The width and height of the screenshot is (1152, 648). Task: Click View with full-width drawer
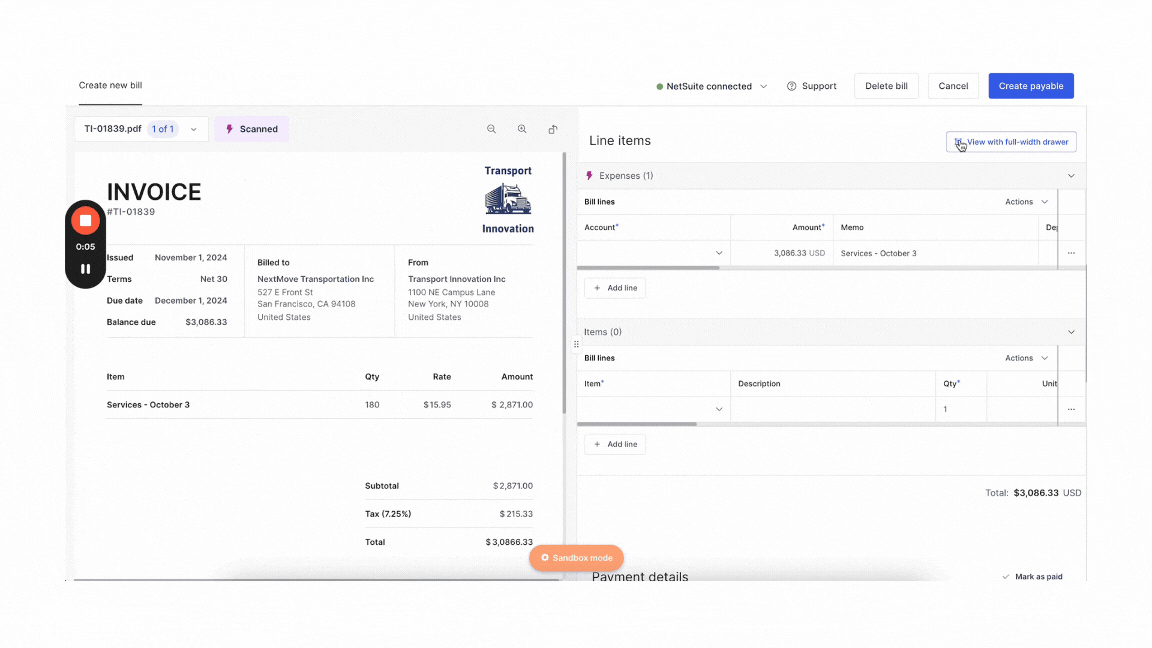pyautogui.click(x=1011, y=142)
